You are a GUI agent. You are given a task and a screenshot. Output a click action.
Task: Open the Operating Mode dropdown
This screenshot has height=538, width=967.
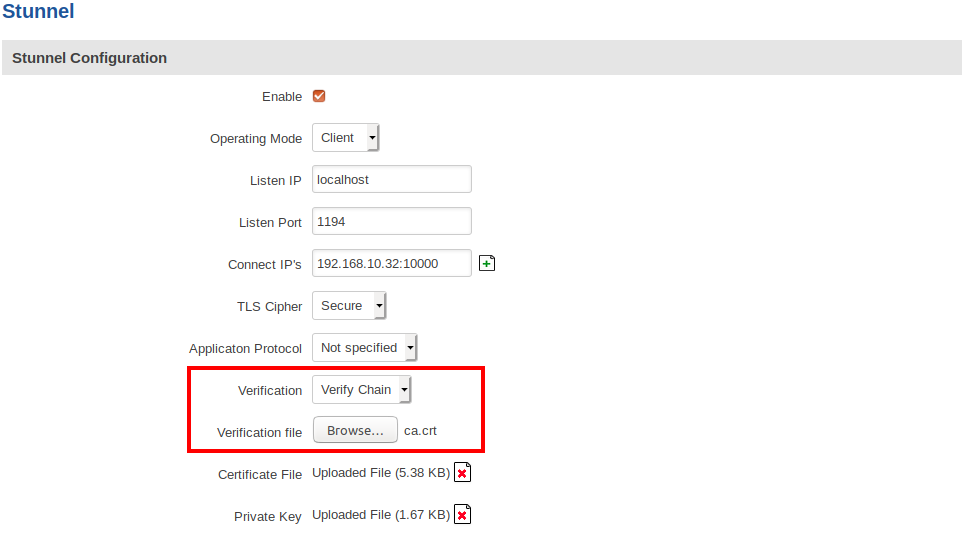pos(346,138)
